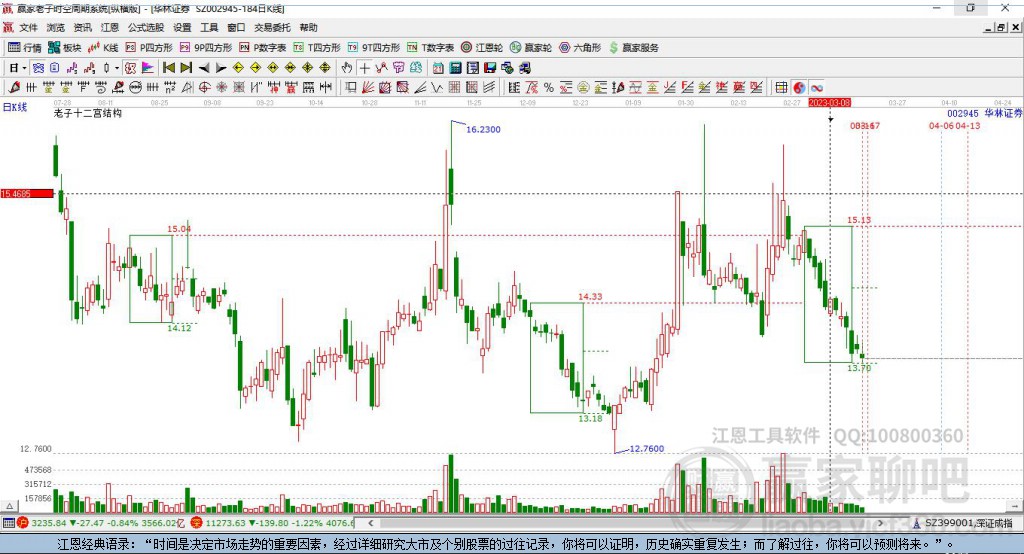The height and width of the screenshot is (554, 1024).
Task: Click the 9P四方形 toolbar button
Action: pos(206,48)
